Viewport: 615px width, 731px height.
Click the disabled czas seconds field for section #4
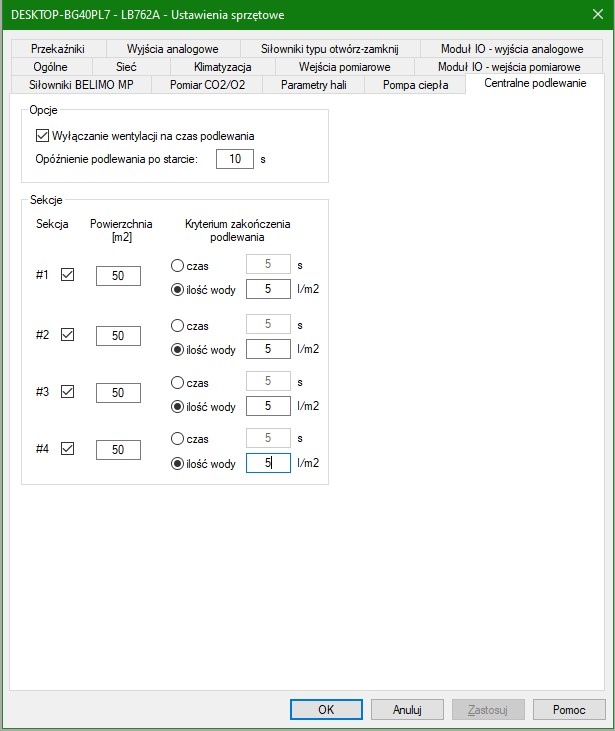tap(269, 438)
